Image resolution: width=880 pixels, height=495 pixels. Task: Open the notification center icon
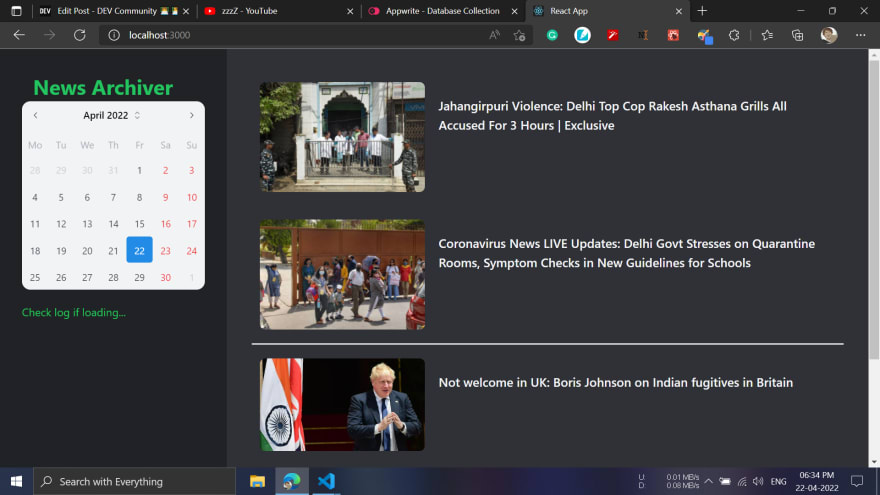[857, 482]
